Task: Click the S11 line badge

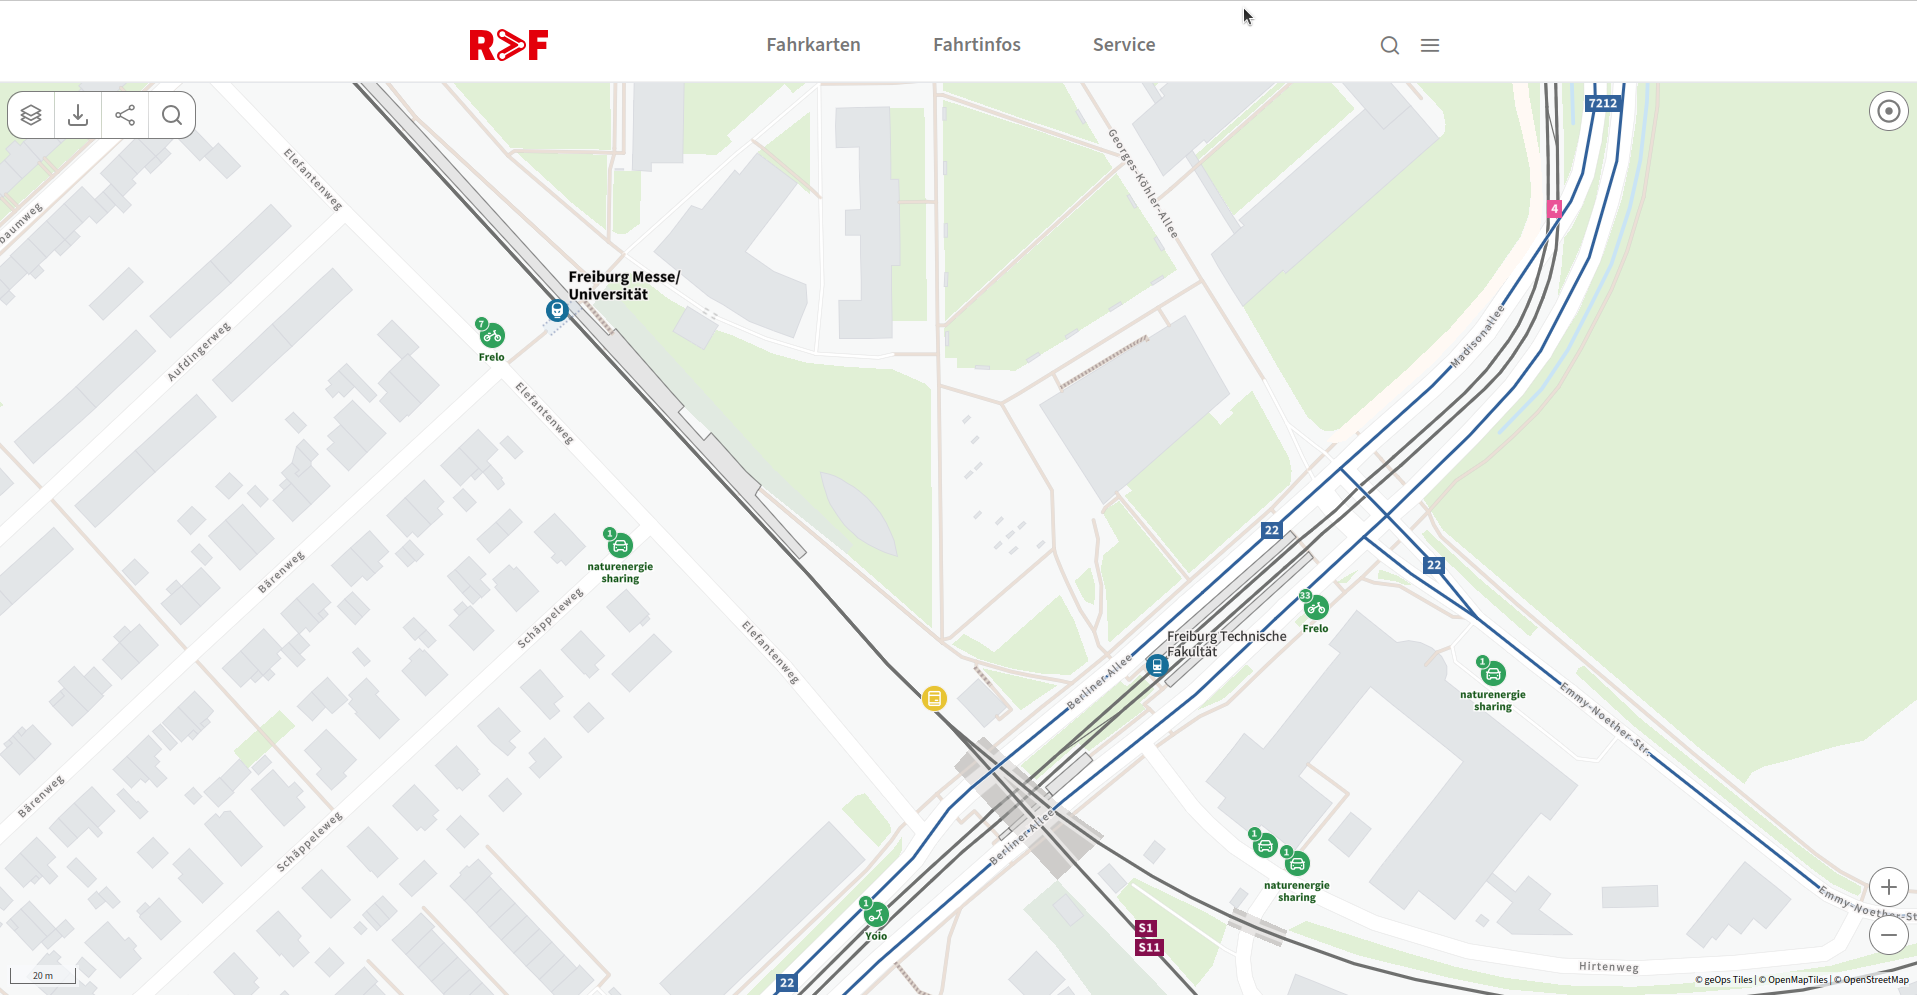Action: [1149, 947]
